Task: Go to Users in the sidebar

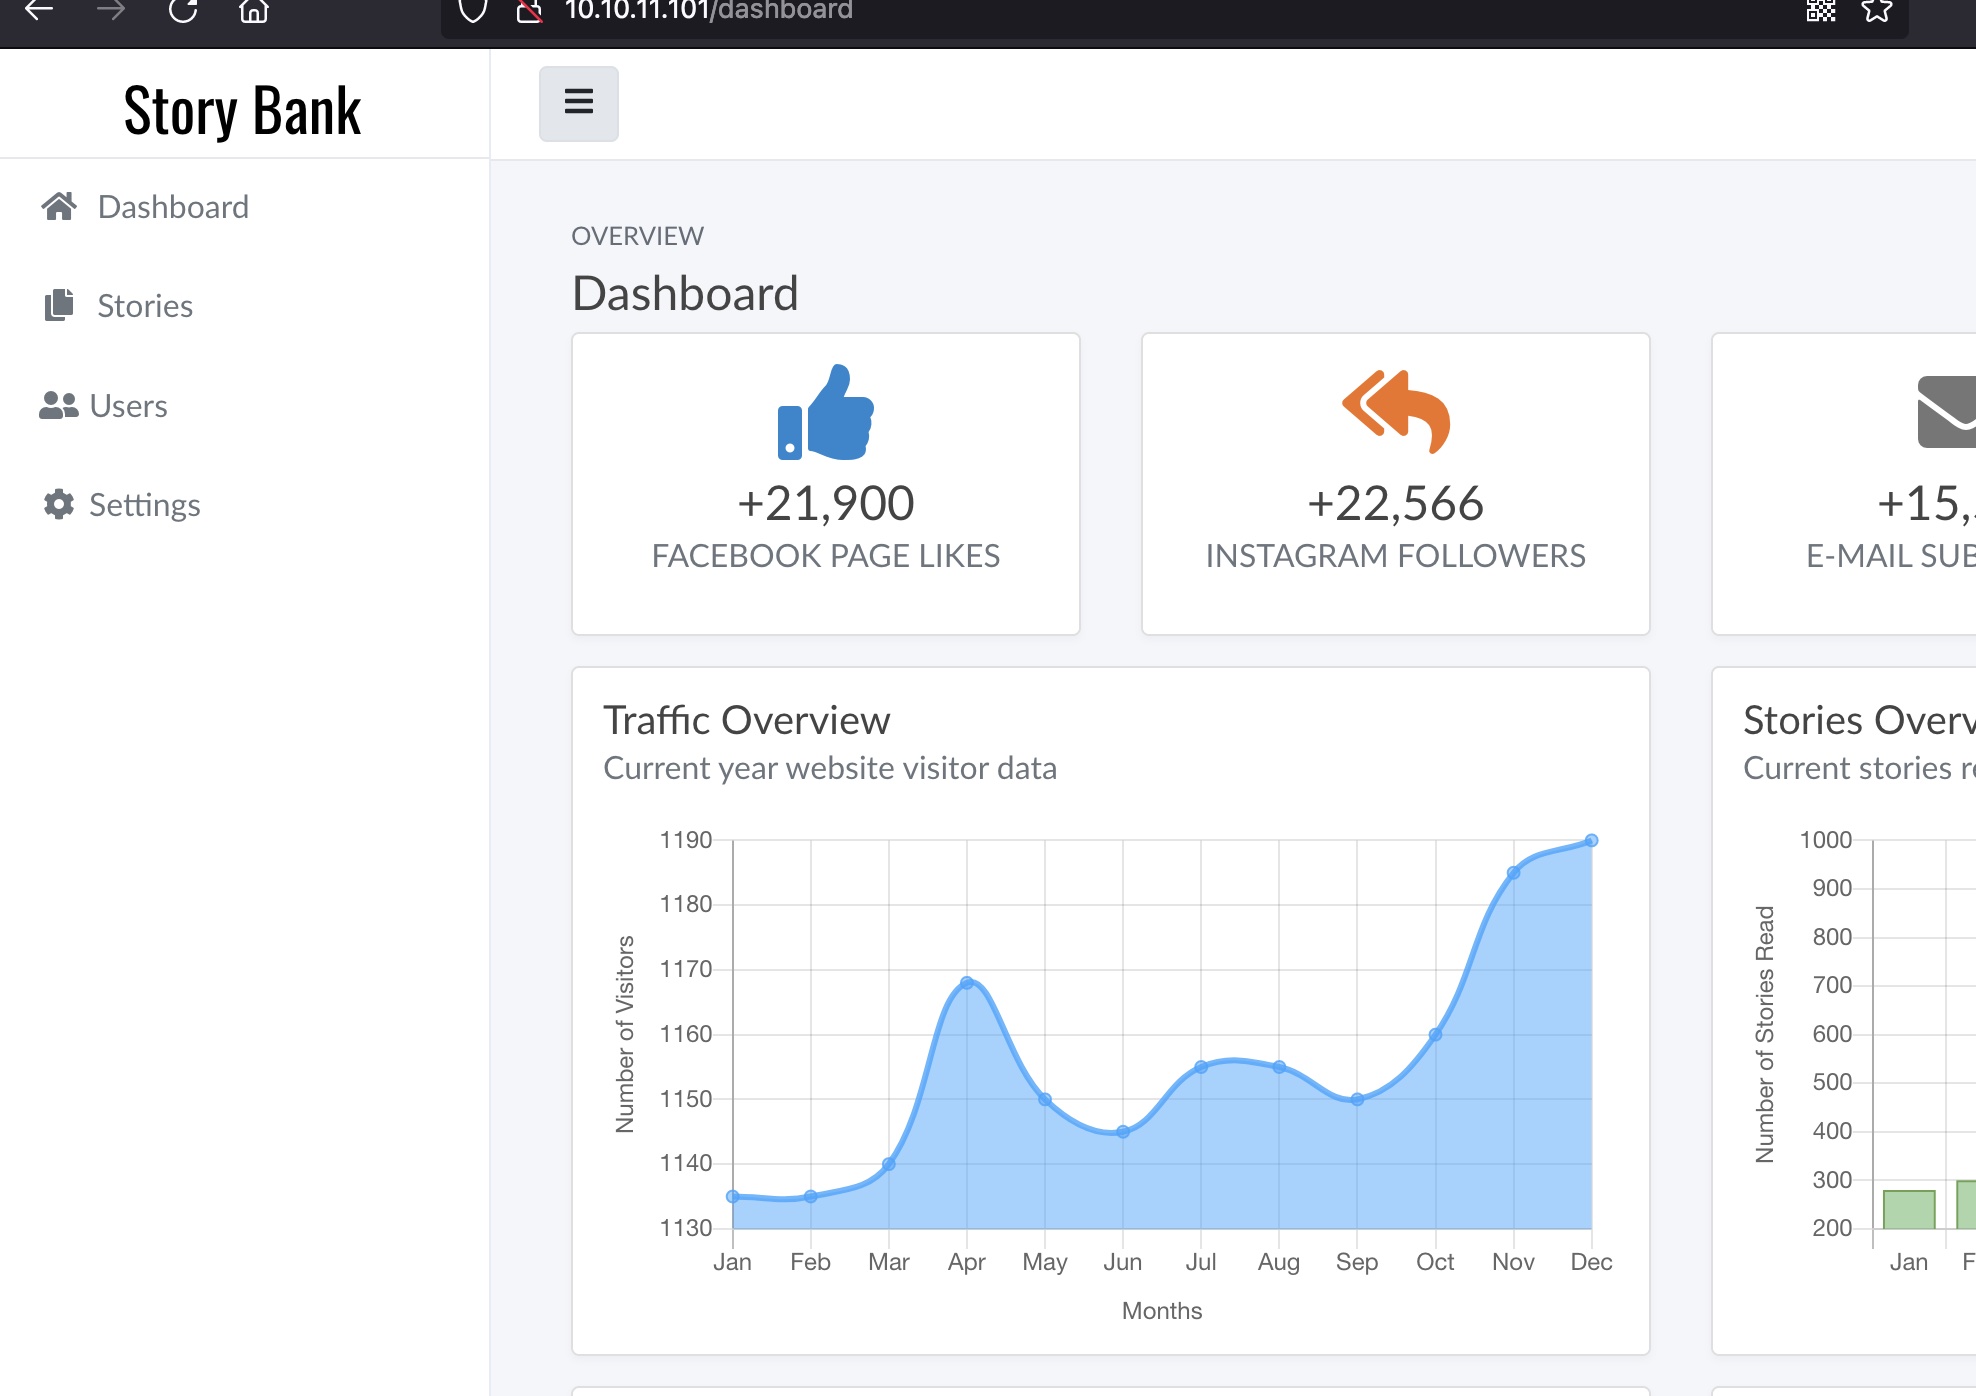Action: (x=127, y=406)
